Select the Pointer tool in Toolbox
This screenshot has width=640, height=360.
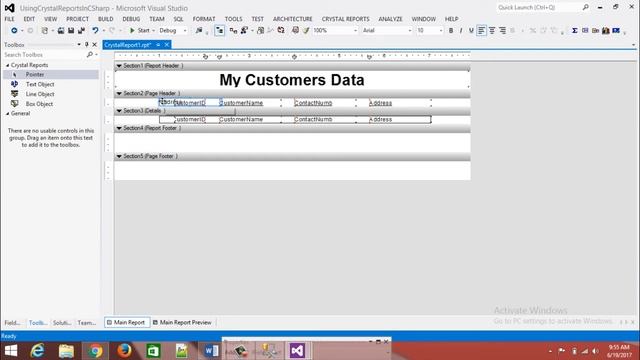point(51,75)
